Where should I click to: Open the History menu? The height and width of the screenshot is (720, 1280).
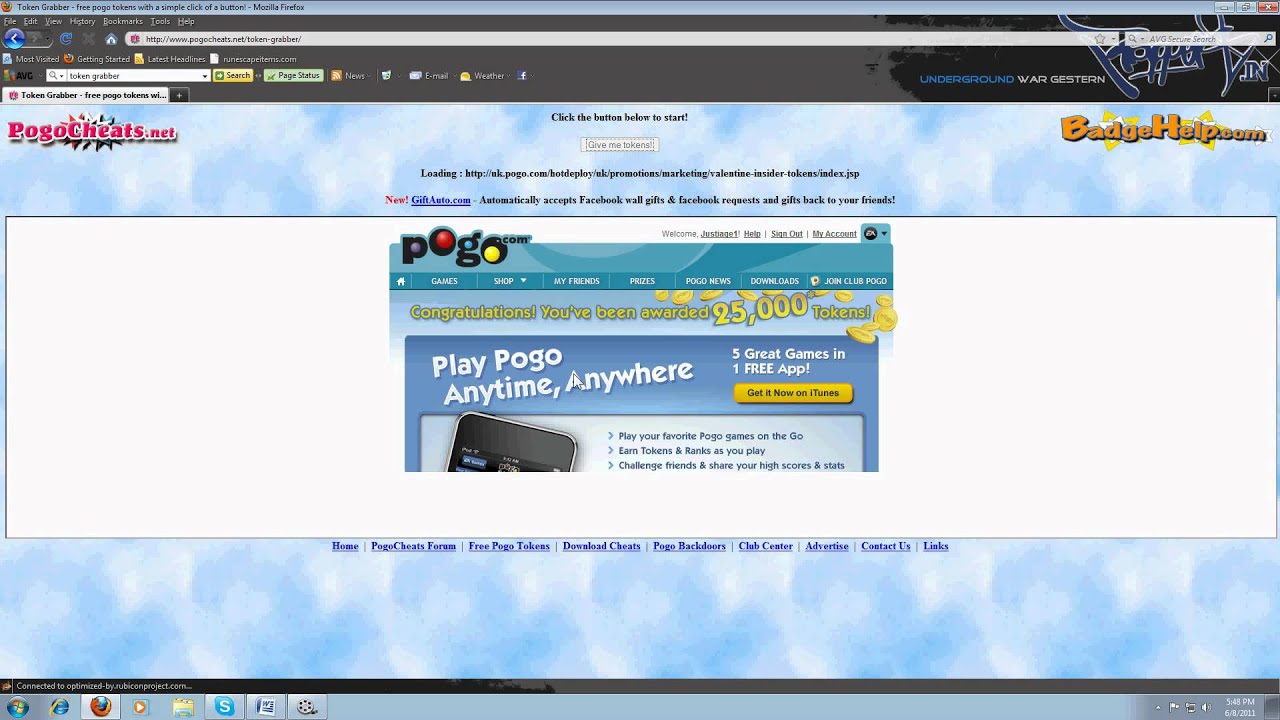tap(83, 21)
